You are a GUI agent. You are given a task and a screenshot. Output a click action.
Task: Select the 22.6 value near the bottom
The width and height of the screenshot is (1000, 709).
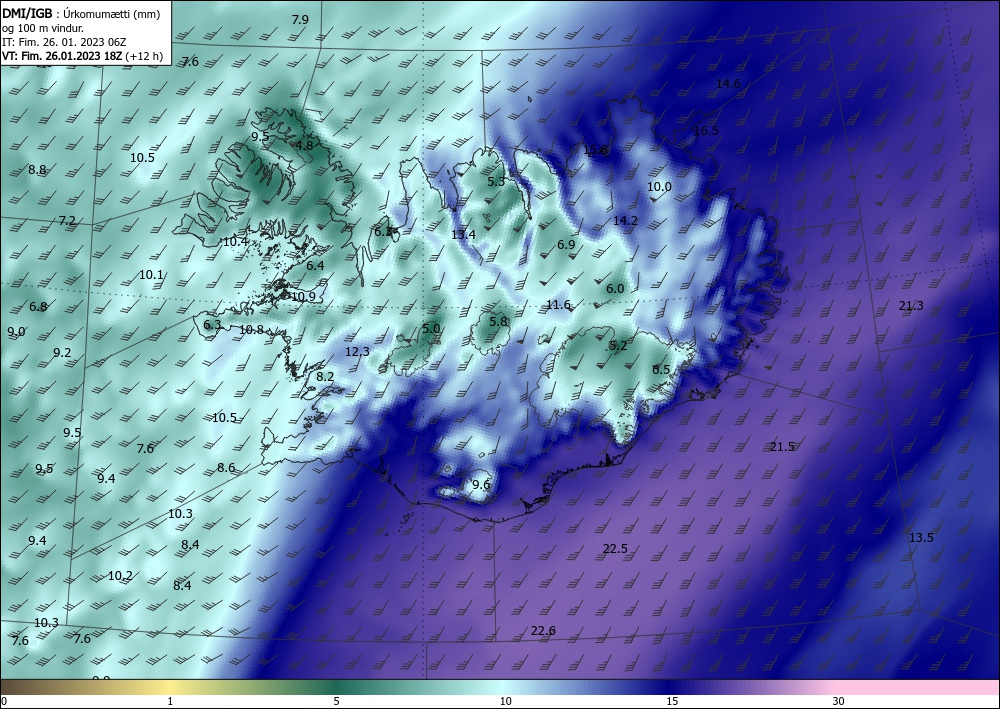coord(543,631)
